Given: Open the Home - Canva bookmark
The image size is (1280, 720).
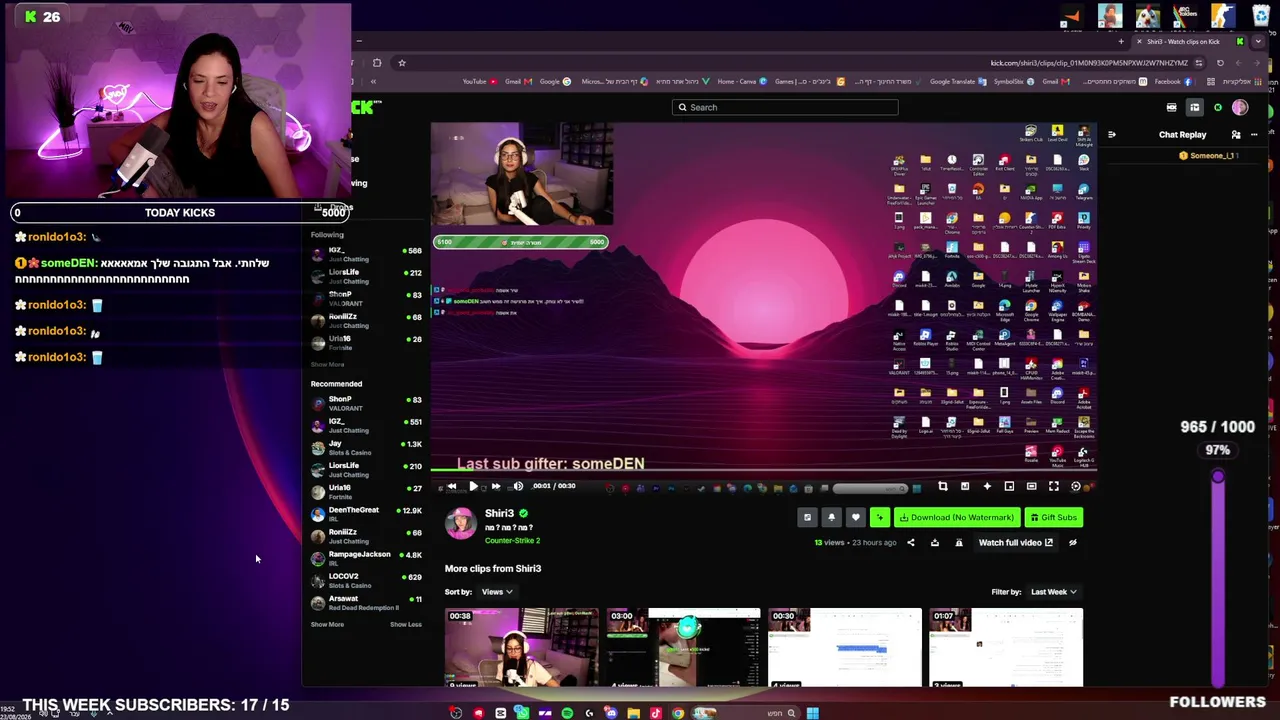Looking at the screenshot, I should click(743, 82).
